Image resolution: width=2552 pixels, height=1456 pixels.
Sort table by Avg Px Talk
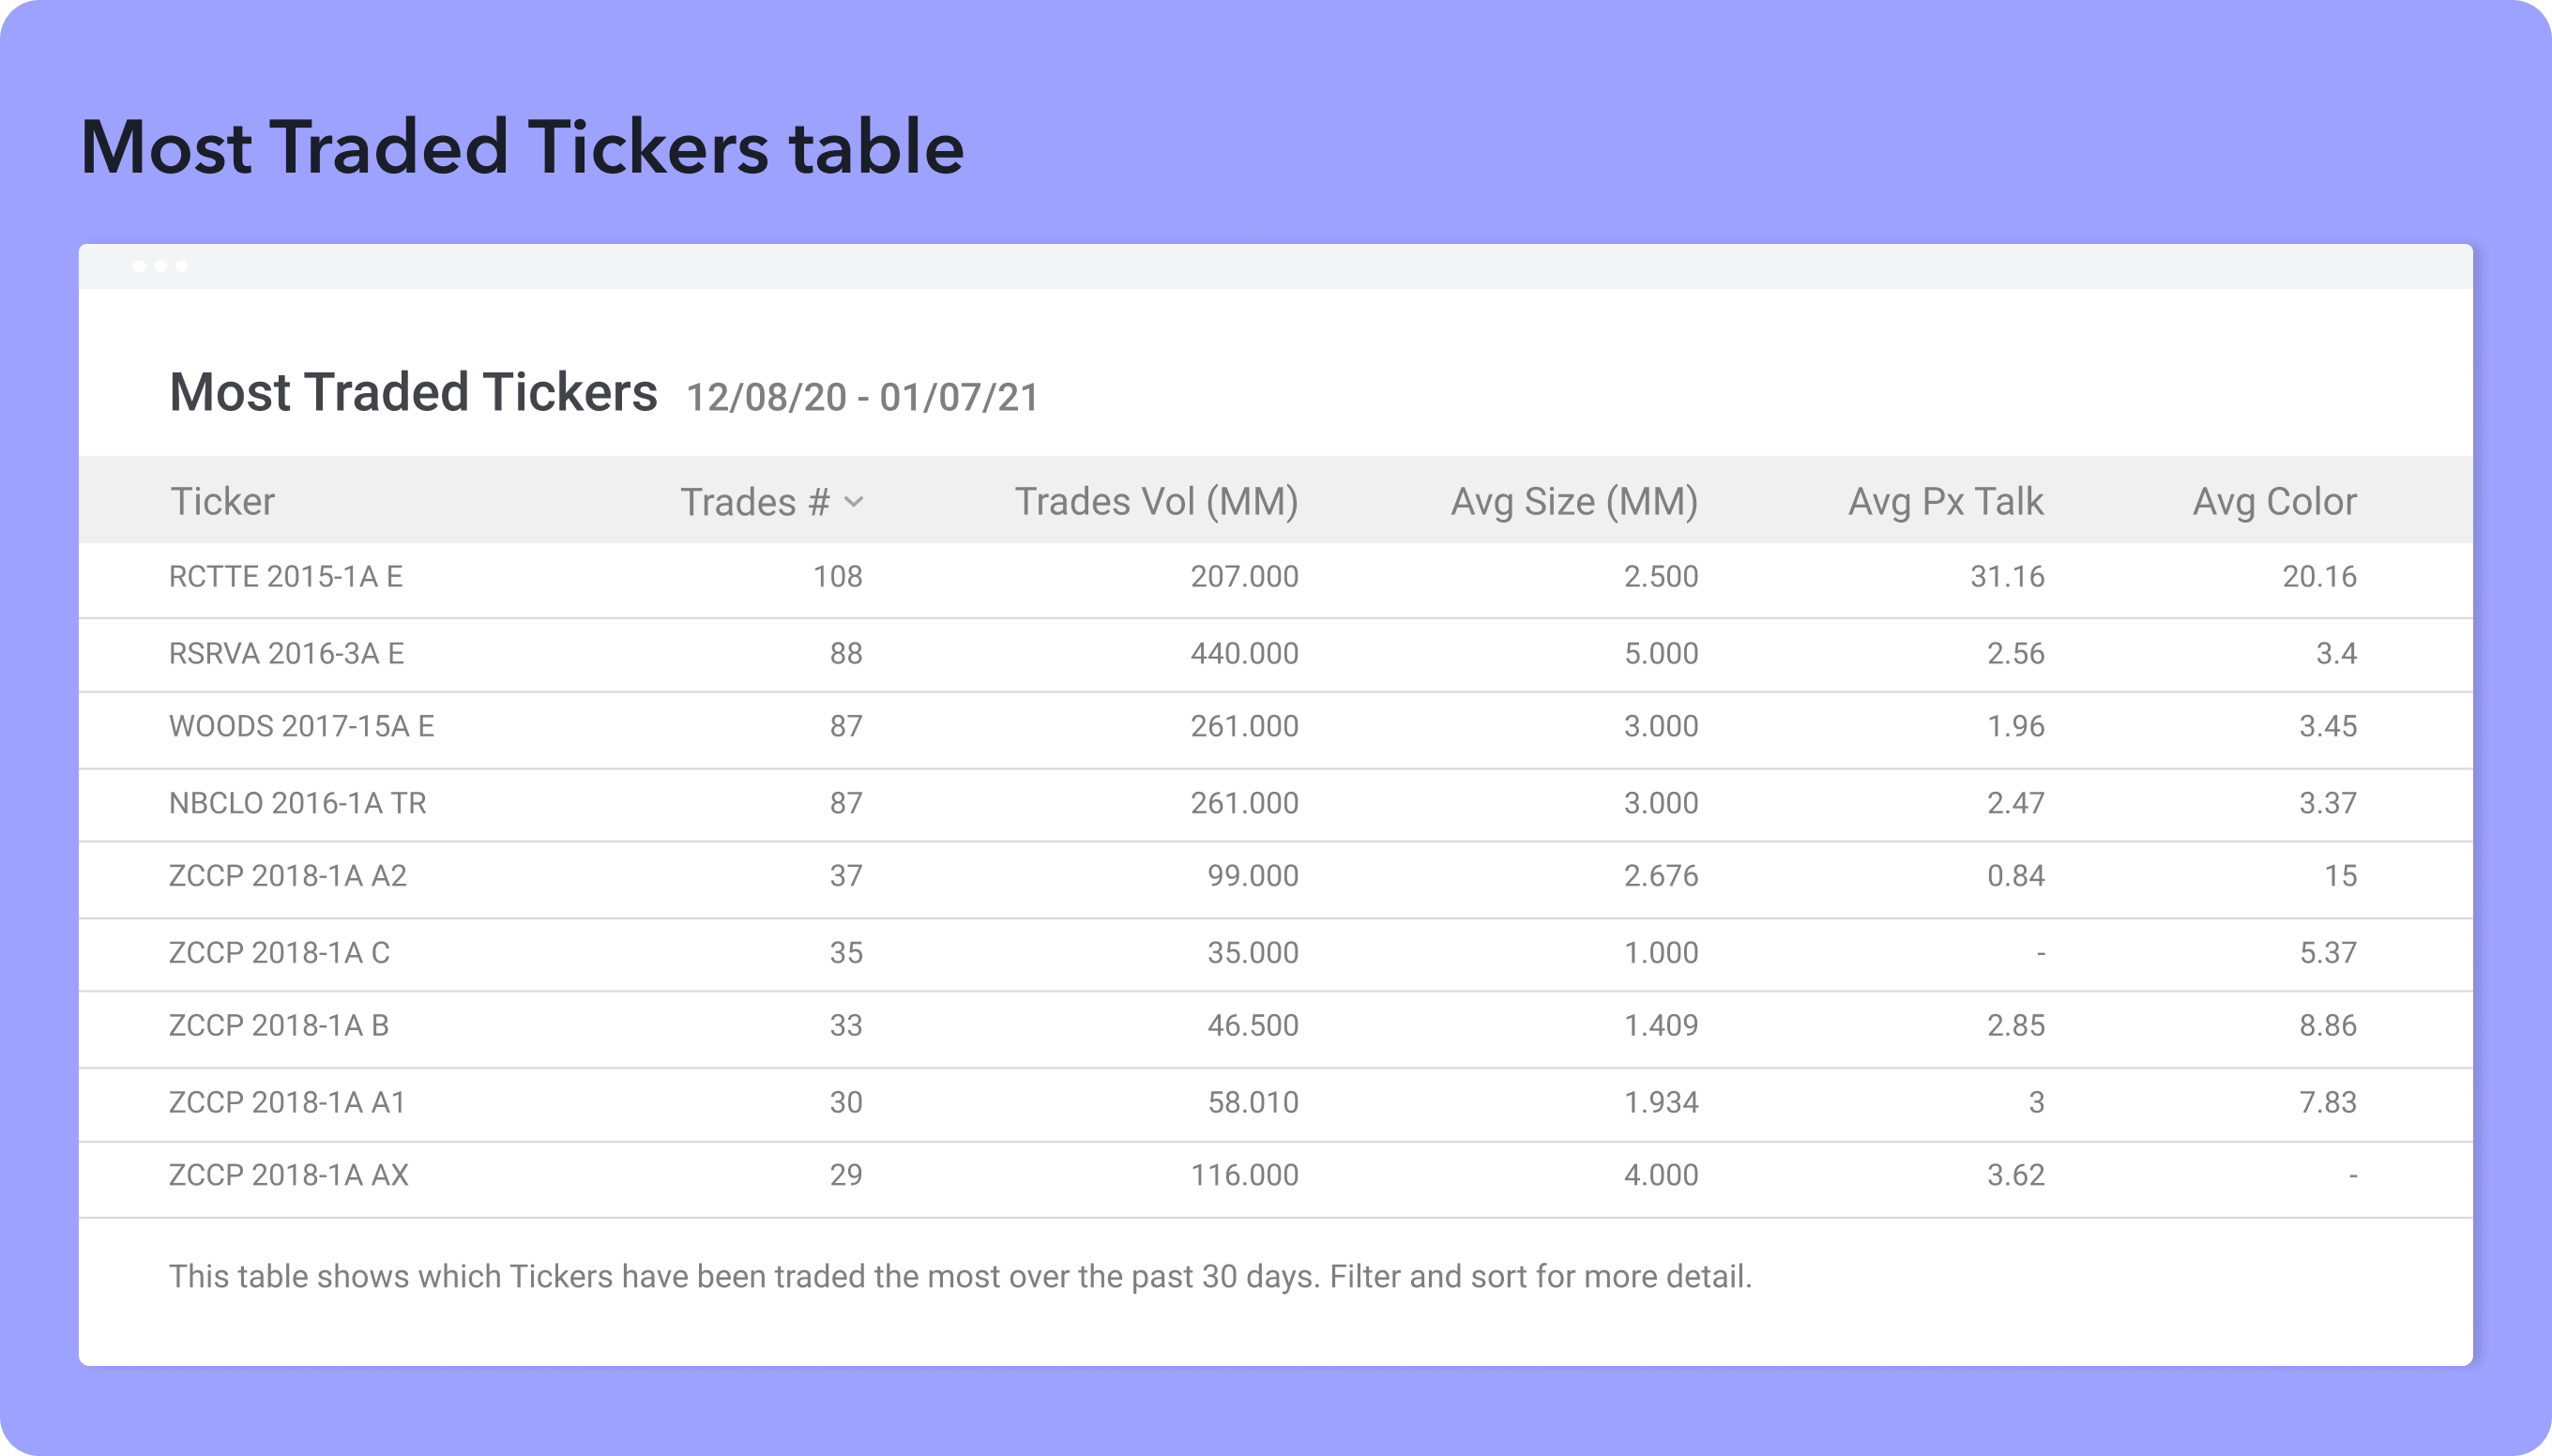point(1945,502)
